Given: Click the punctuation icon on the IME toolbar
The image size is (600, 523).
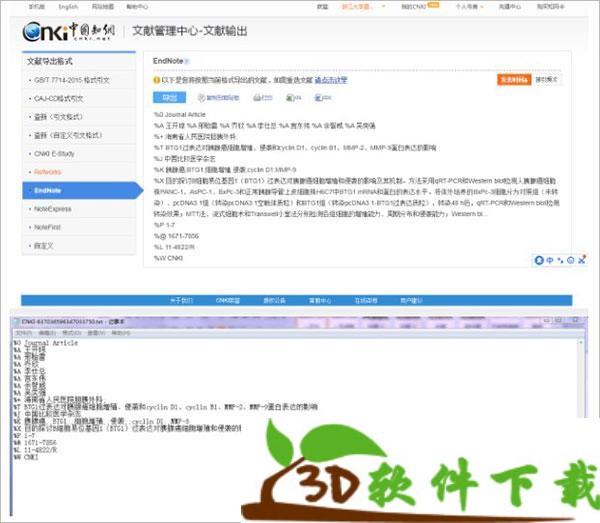Looking at the screenshot, I should 560,260.
